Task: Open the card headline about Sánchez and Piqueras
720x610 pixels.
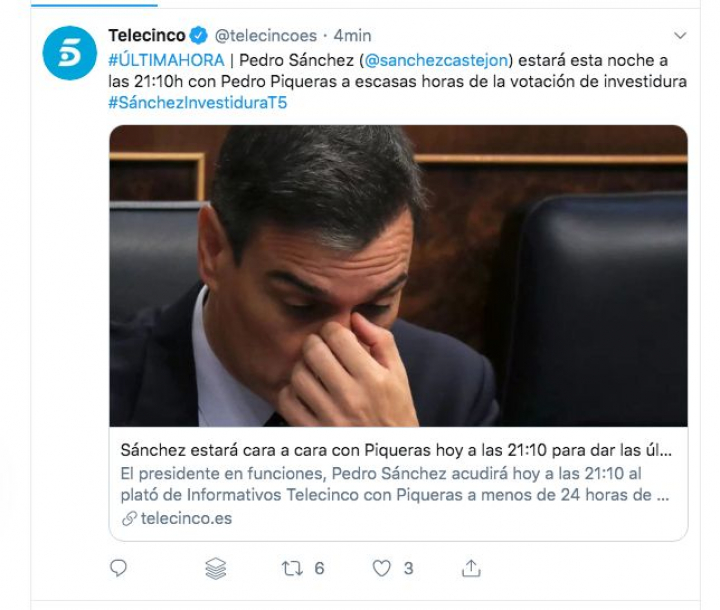Action: [x=396, y=450]
